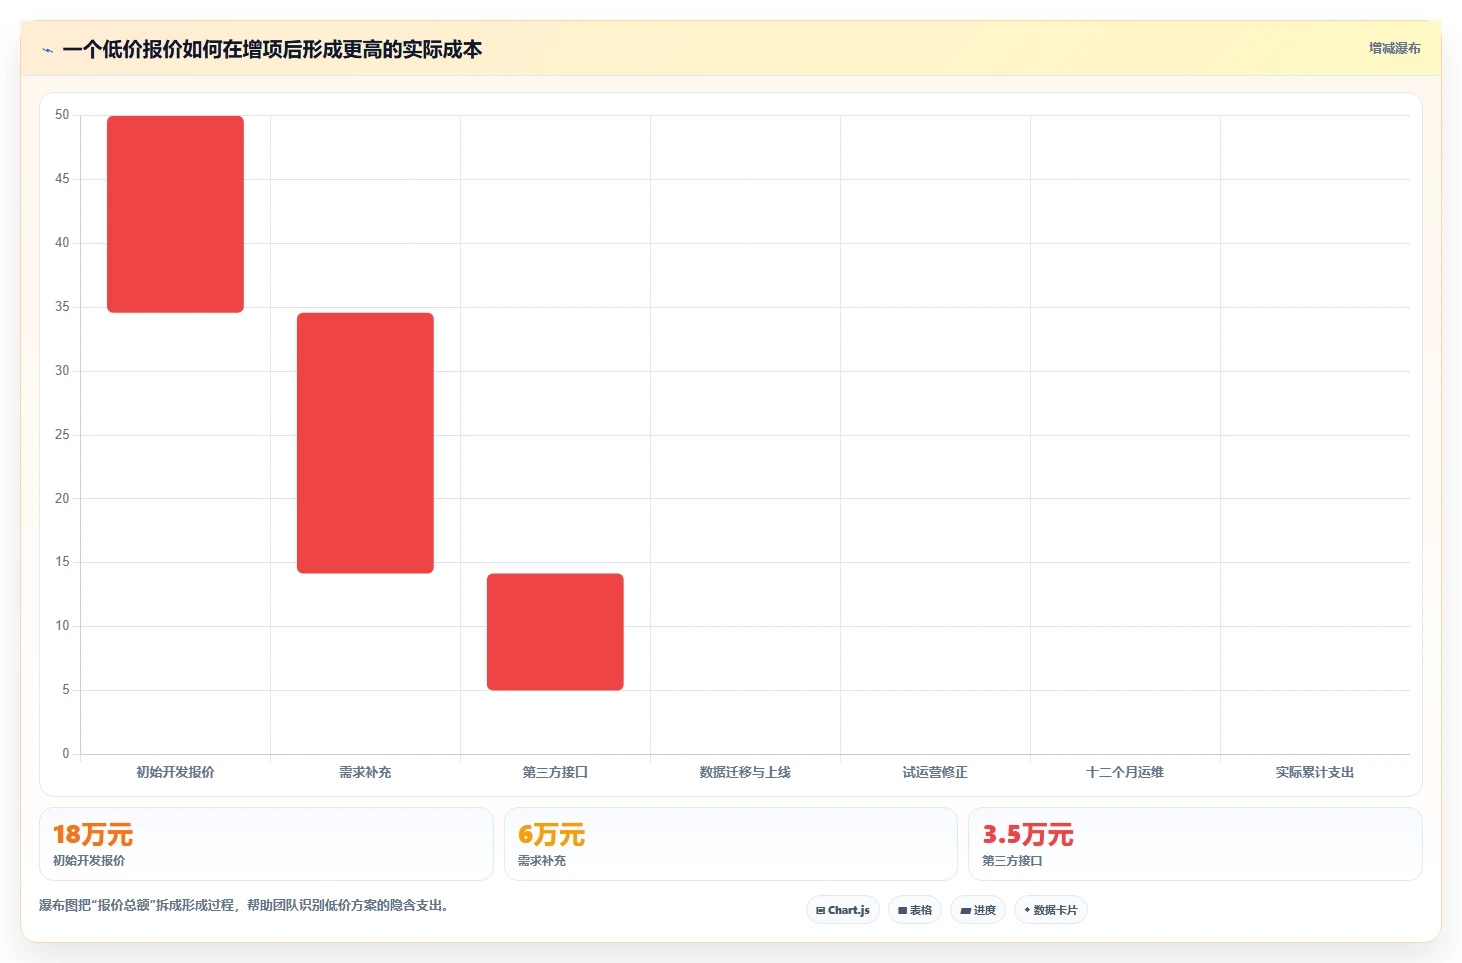
Task: Click the 初始开发报价 red waterfall bar
Action: tap(175, 214)
